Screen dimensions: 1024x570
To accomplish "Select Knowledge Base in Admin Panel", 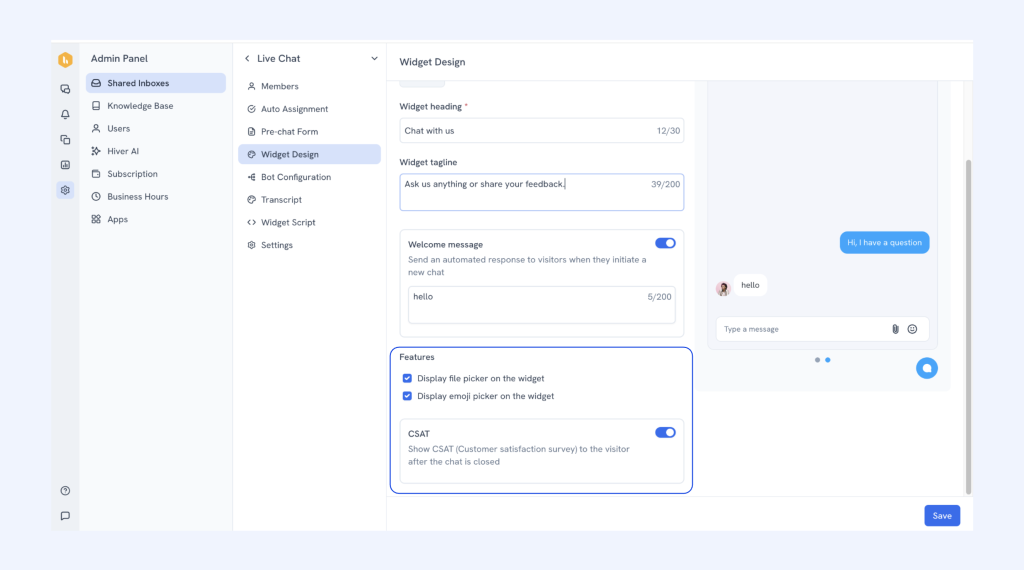I will [x=139, y=106].
